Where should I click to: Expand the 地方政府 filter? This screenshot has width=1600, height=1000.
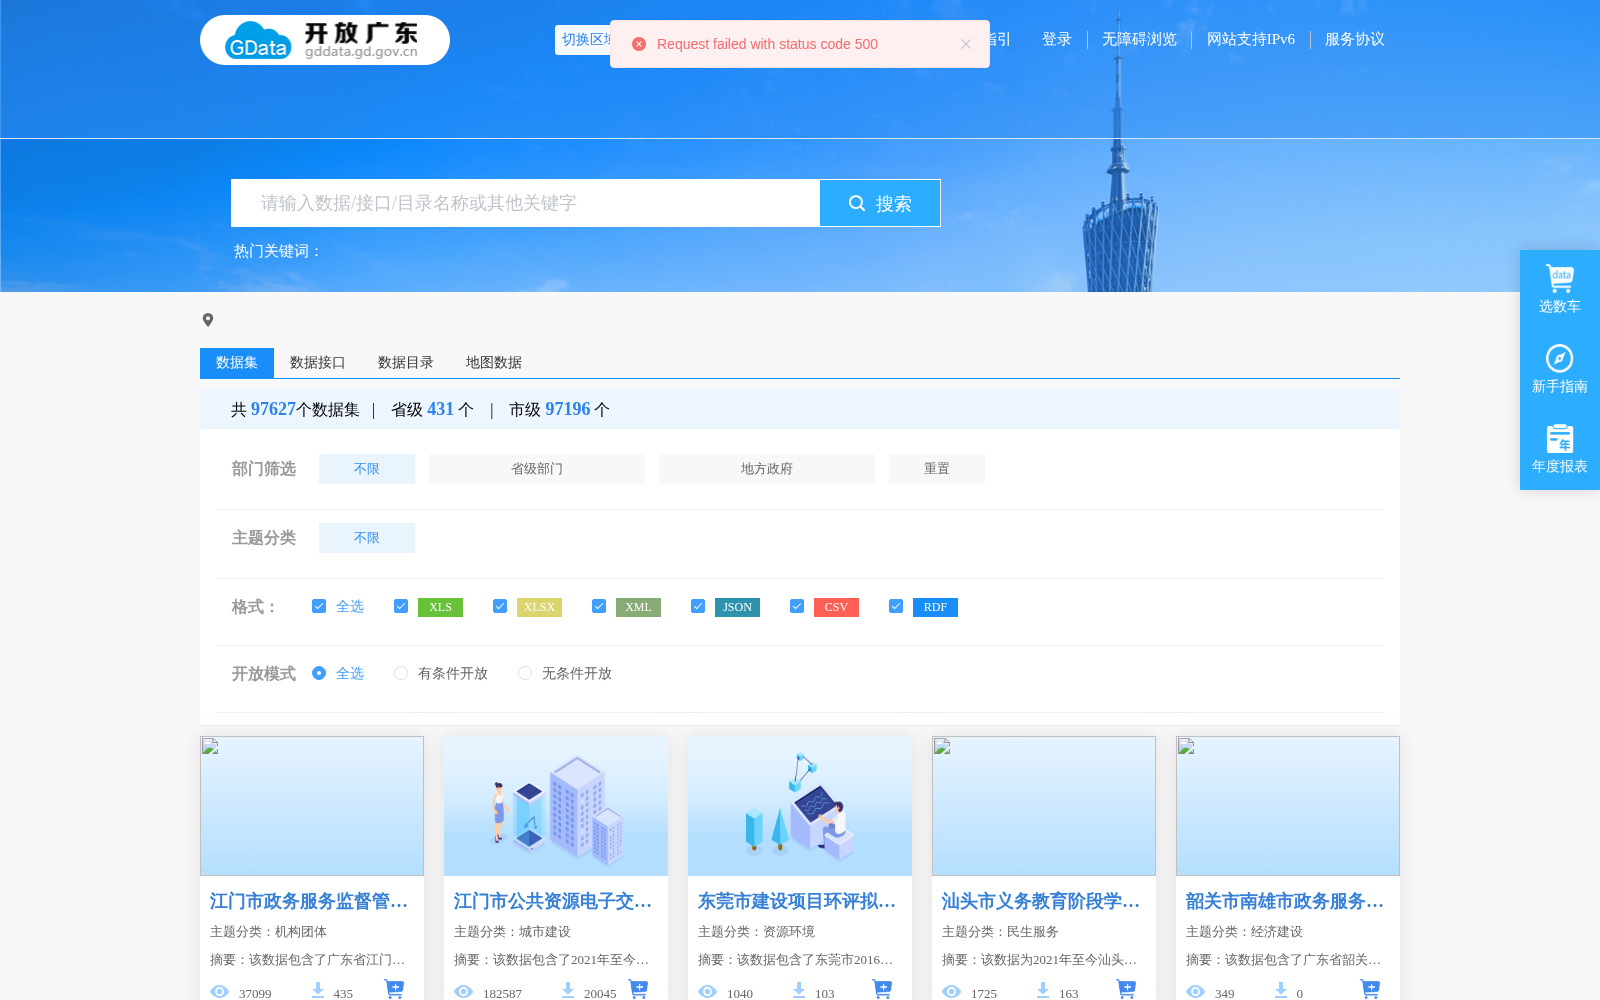click(x=767, y=469)
